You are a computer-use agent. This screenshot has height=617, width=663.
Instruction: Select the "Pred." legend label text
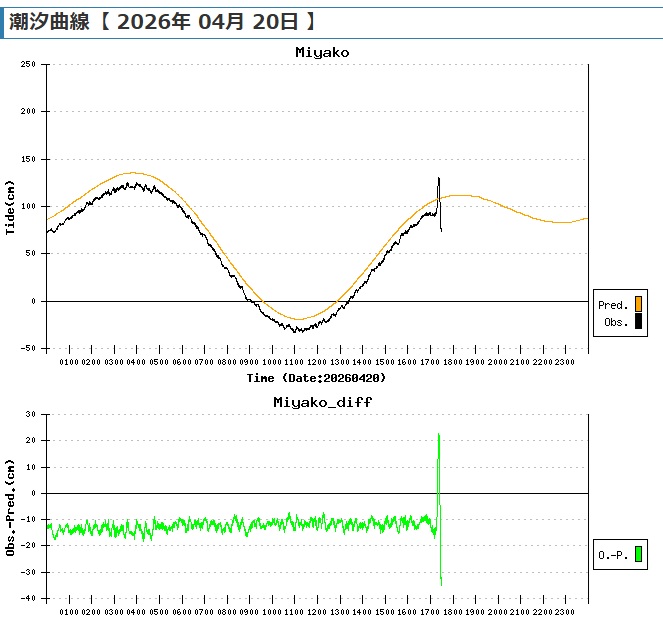point(612,305)
